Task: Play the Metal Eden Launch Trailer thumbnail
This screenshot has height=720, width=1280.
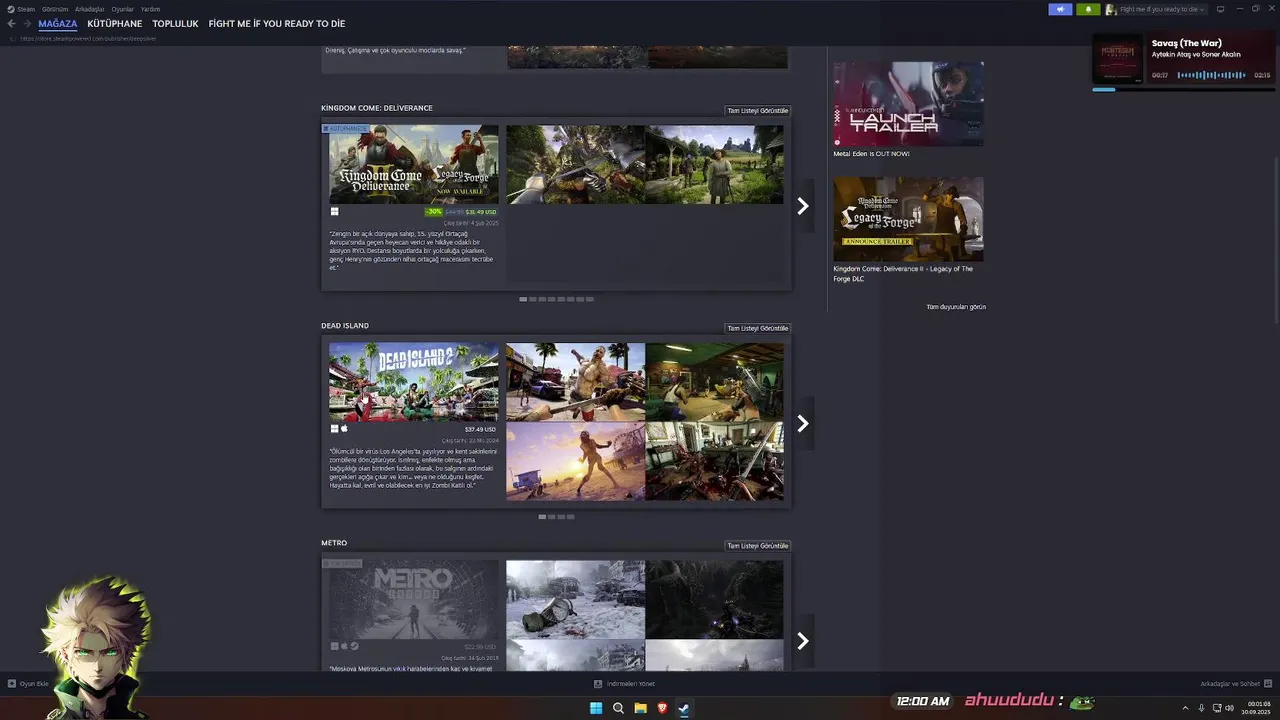Action: pyautogui.click(x=908, y=104)
